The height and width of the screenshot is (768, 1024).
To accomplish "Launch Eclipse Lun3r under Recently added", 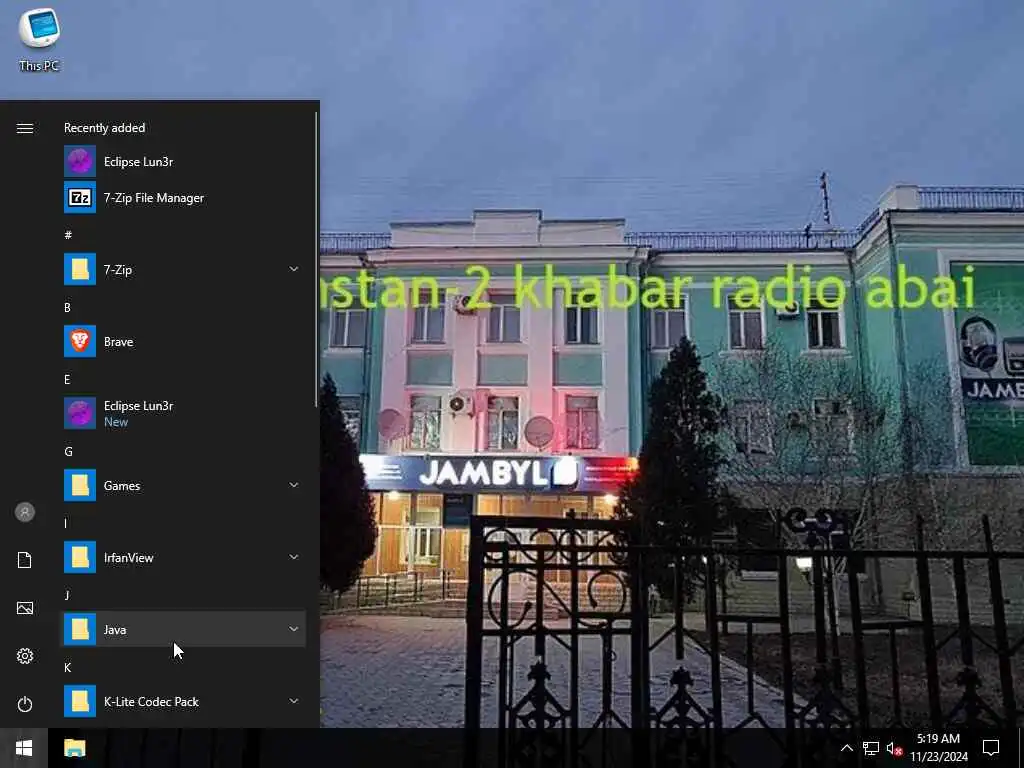I will pos(183,161).
